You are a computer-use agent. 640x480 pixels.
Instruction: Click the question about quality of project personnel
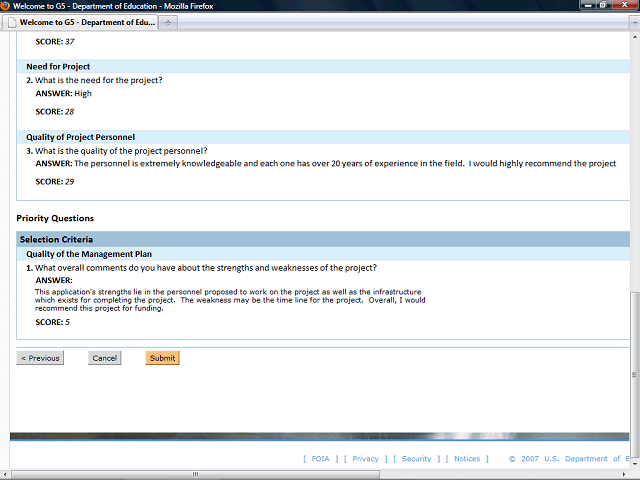[121, 151]
